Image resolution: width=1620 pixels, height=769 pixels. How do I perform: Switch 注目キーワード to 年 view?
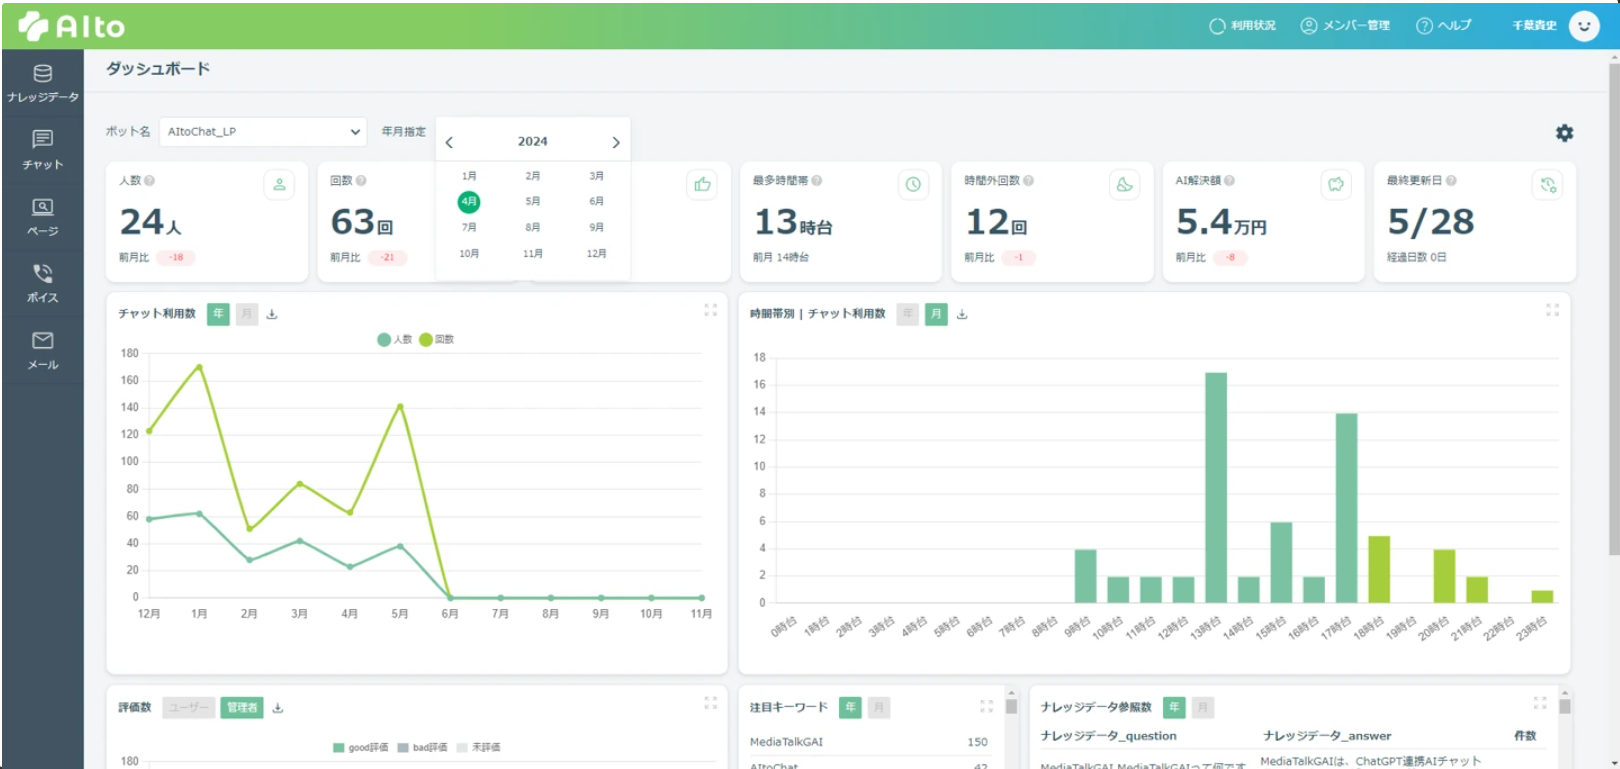tap(850, 708)
